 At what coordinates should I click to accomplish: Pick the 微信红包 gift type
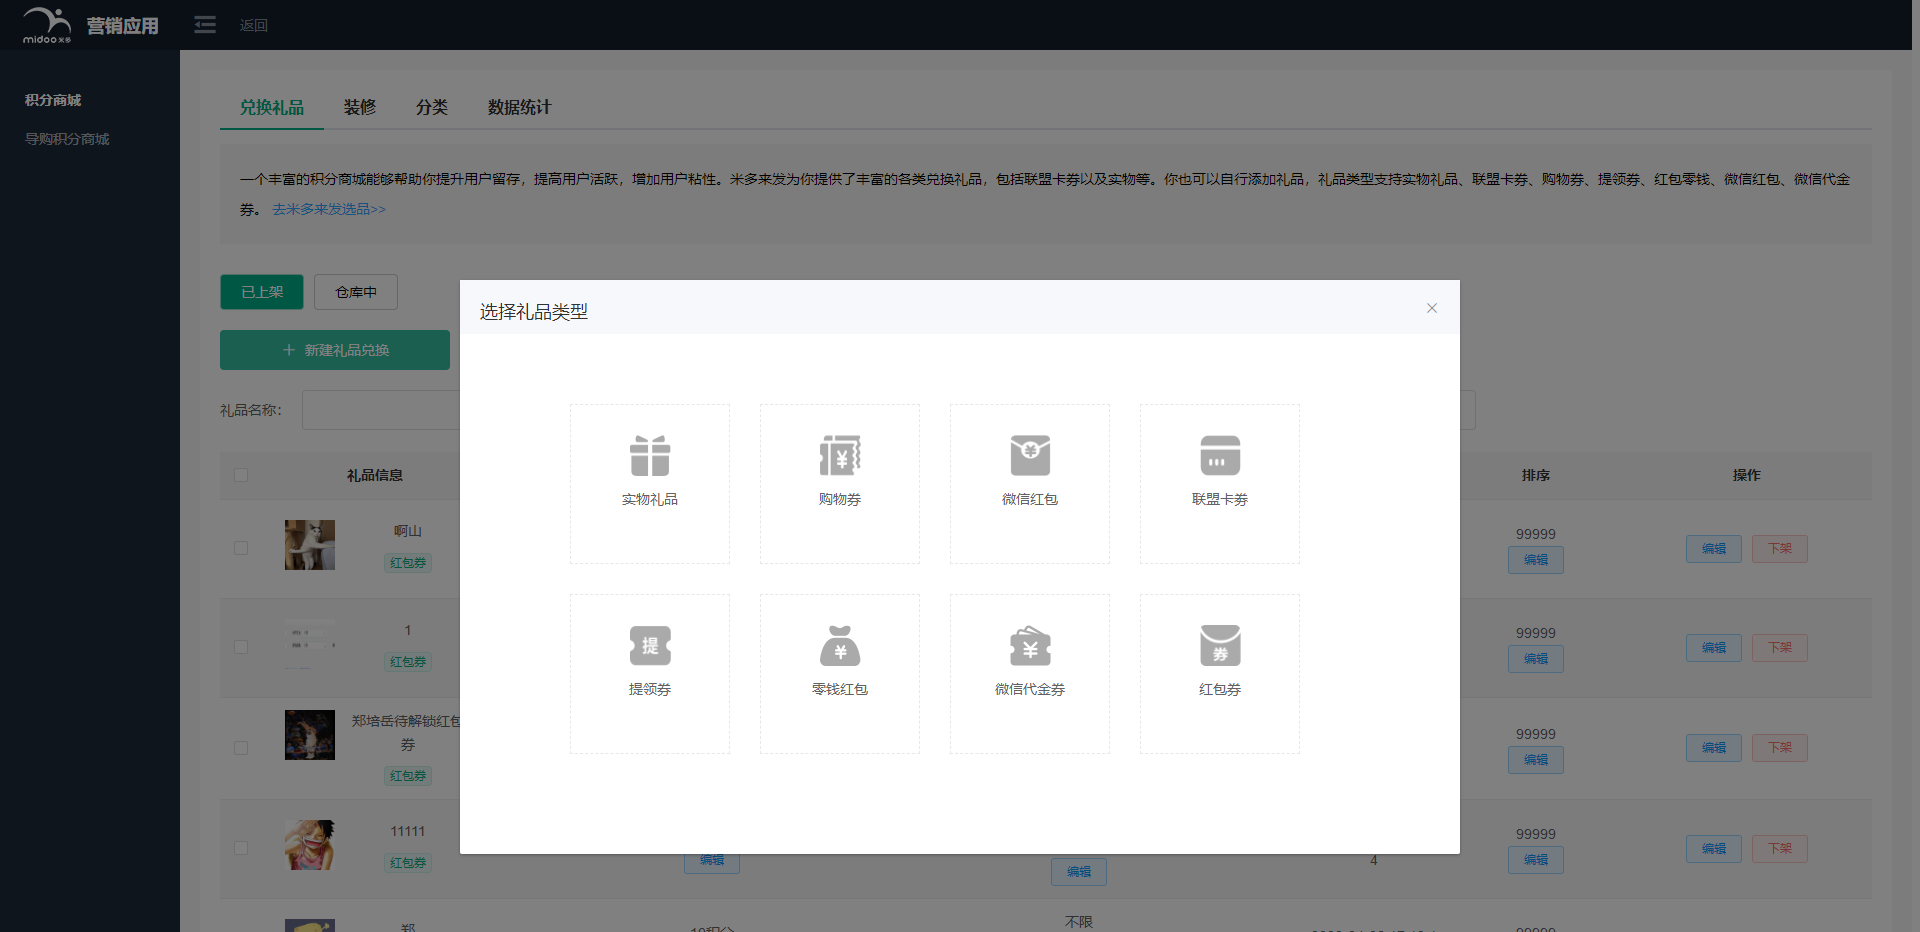1030,483
